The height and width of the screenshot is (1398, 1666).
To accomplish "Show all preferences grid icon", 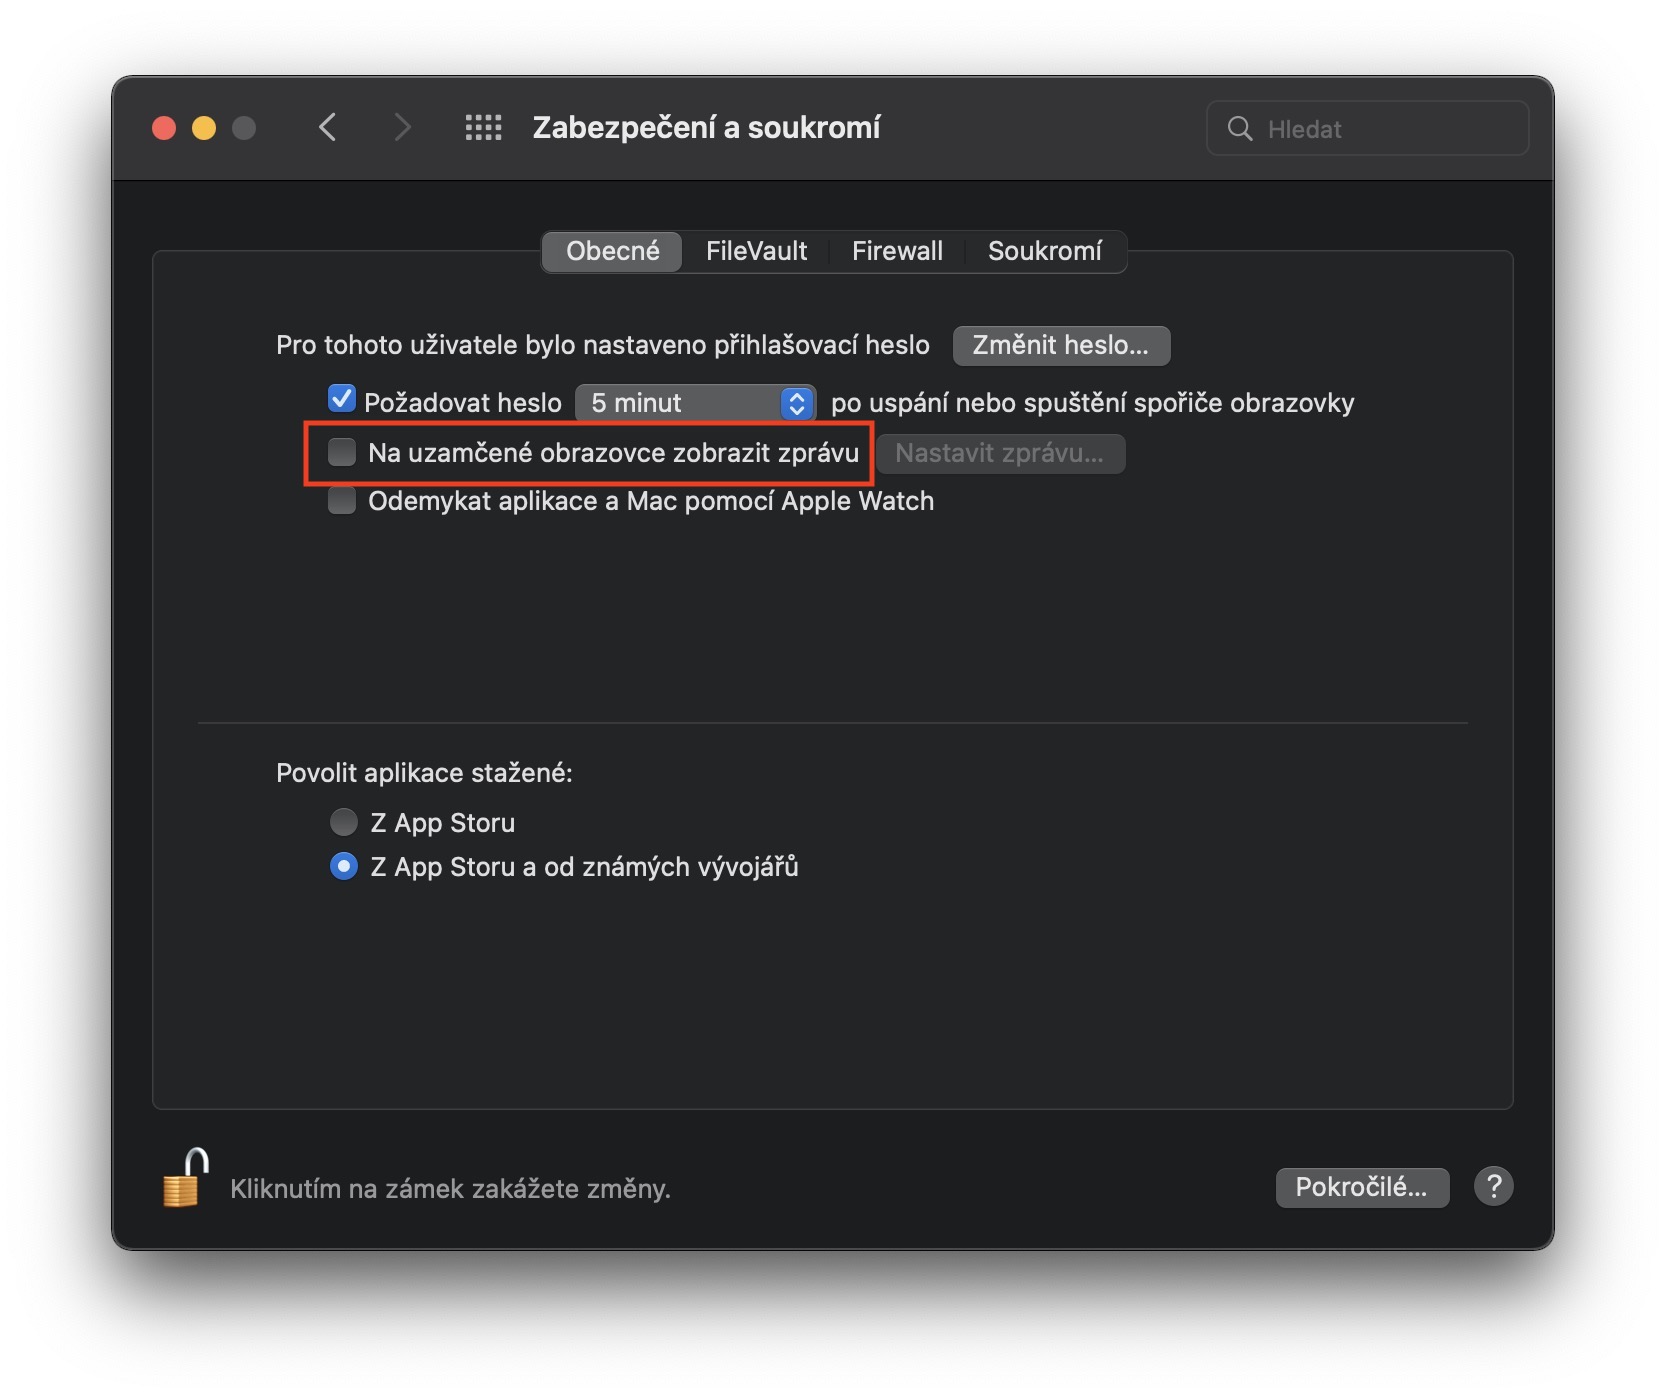I will tap(483, 128).
